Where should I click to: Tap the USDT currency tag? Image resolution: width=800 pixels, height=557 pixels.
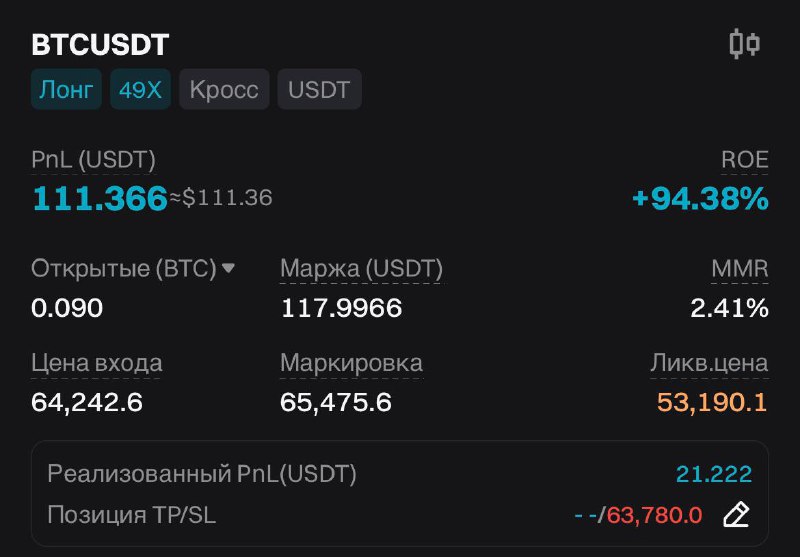(x=319, y=89)
